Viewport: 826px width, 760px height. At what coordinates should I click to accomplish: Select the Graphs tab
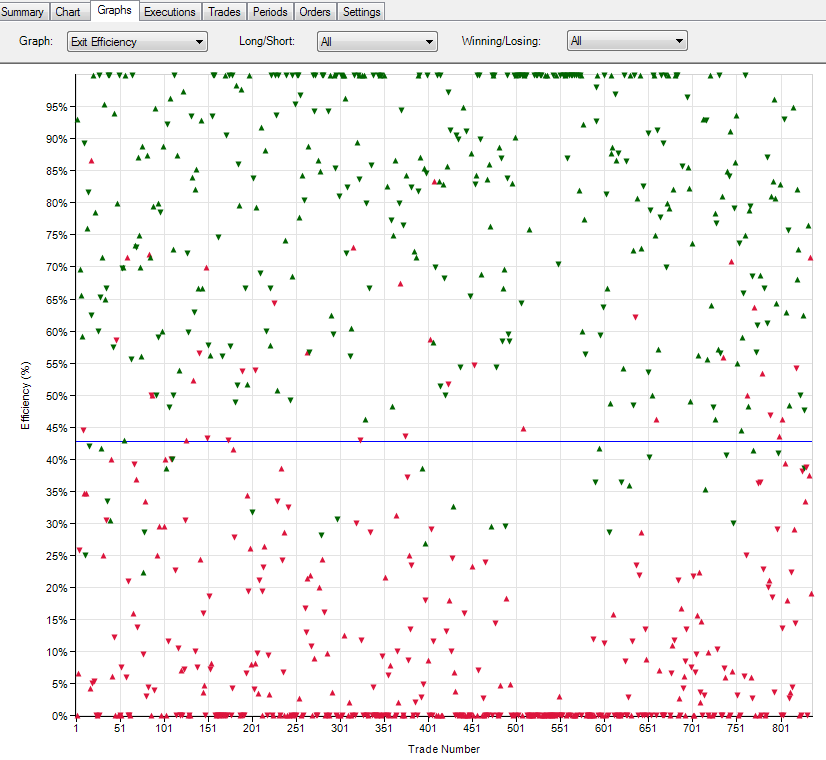(114, 11)
